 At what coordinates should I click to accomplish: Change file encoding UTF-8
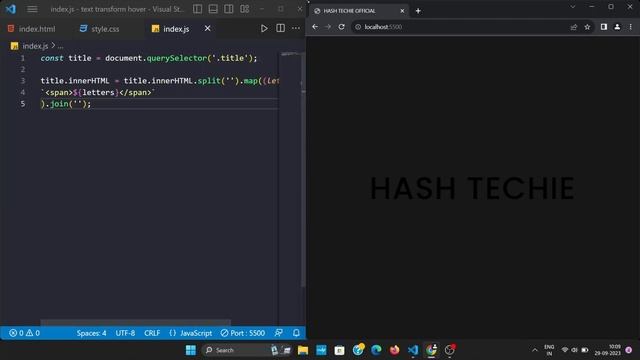125,333
